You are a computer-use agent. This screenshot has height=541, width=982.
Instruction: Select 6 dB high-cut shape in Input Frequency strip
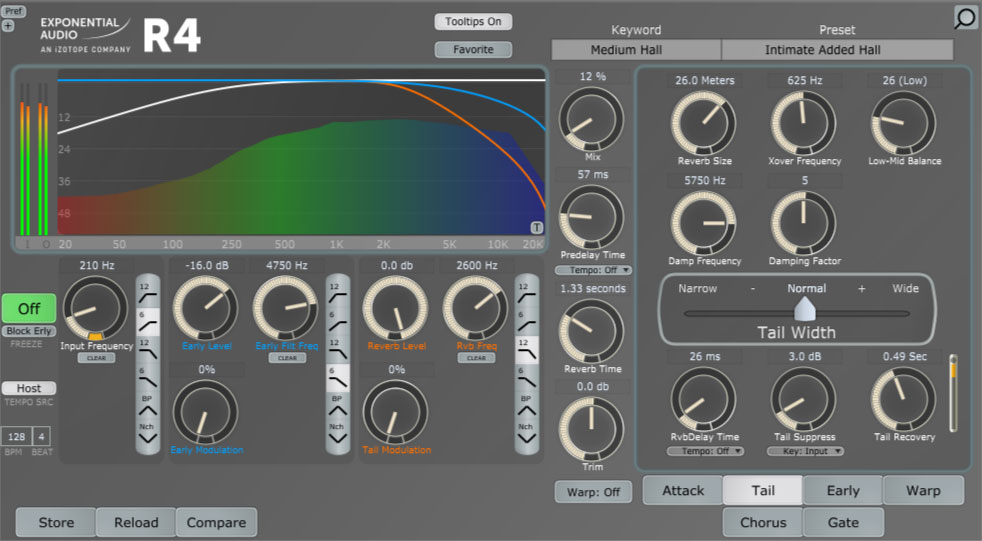[148, 378]
